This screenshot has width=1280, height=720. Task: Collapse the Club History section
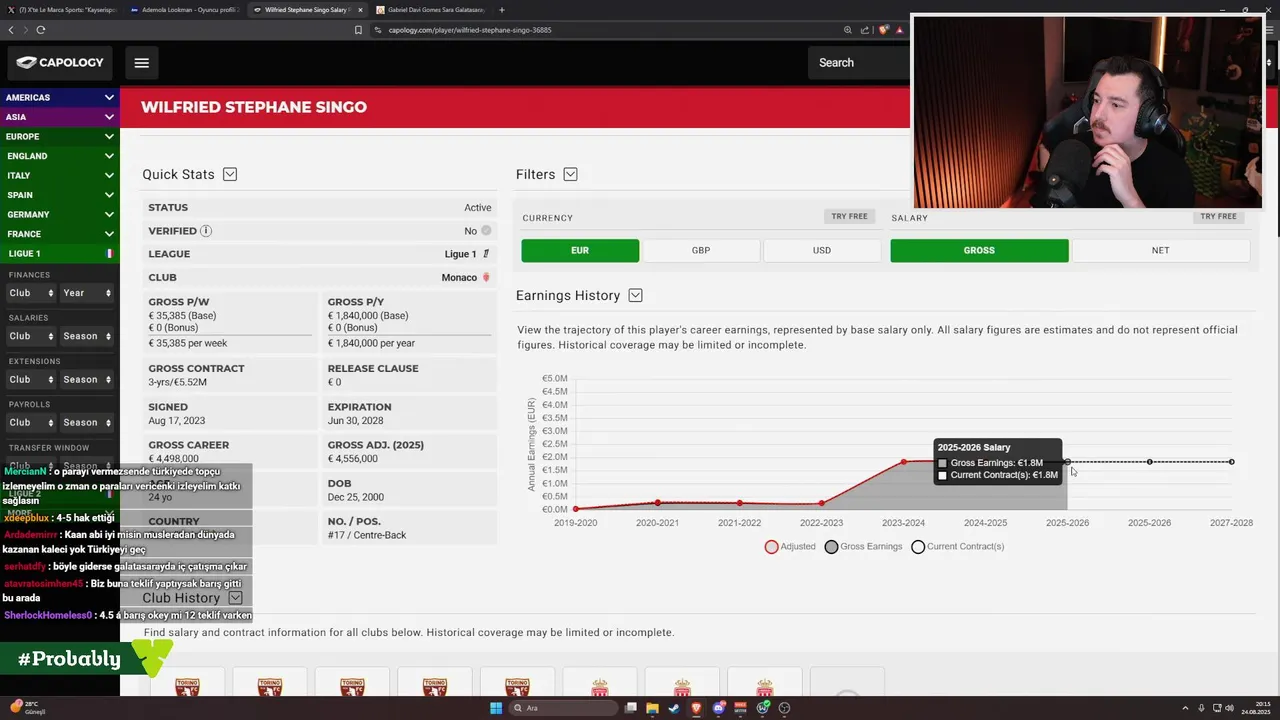pyautogui.click(x=235, y=598)
